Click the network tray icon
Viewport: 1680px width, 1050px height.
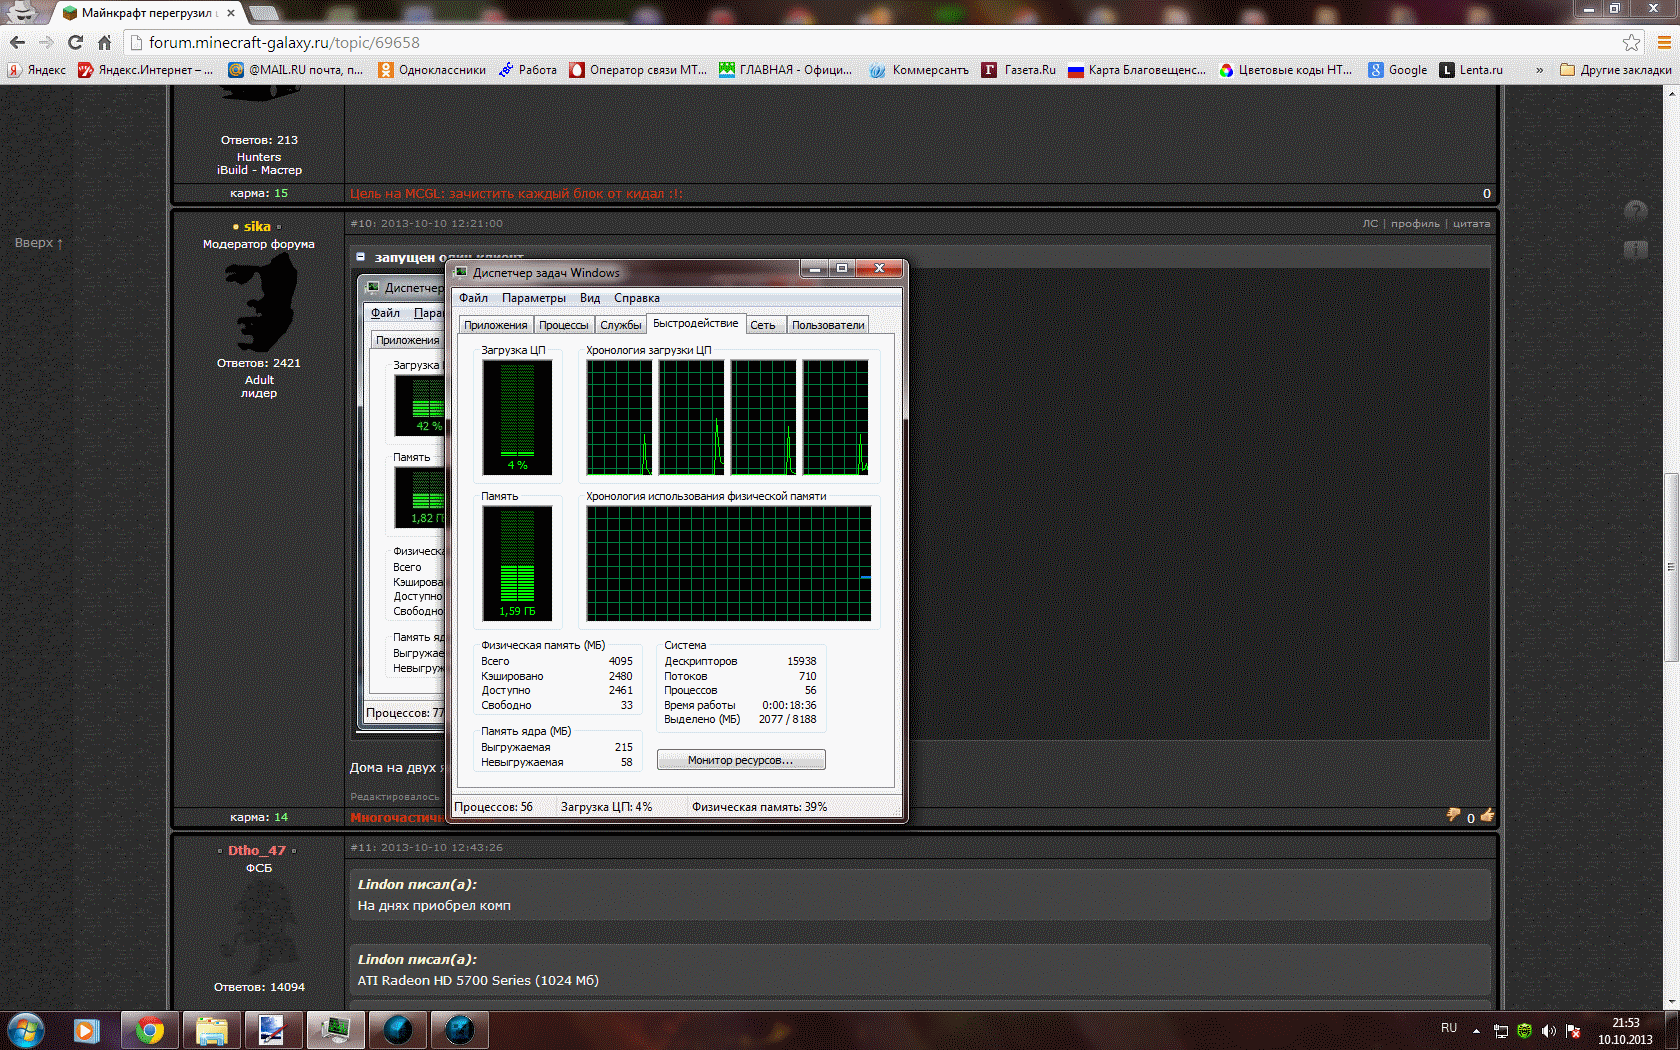point(1501,1030)
